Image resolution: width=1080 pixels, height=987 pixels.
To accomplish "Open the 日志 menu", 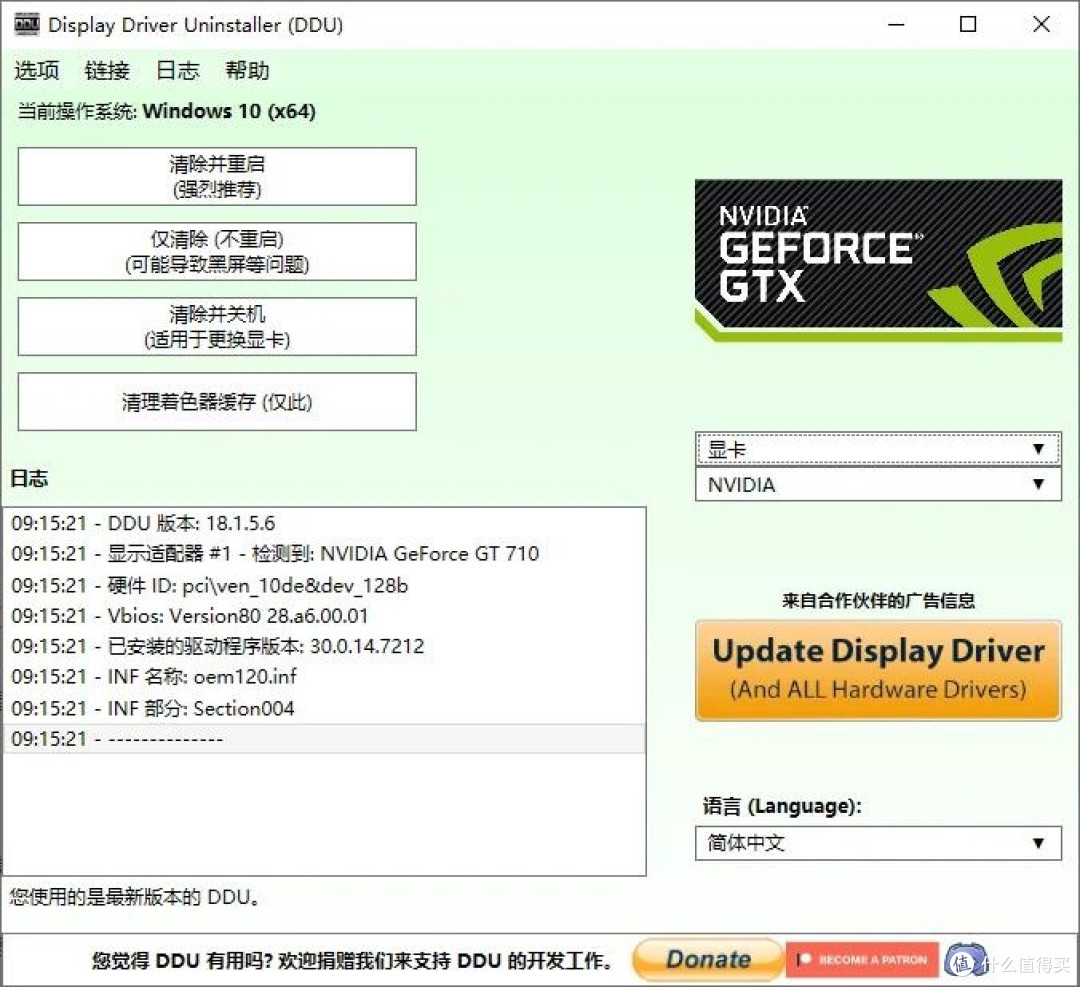I will click(178, 70).
